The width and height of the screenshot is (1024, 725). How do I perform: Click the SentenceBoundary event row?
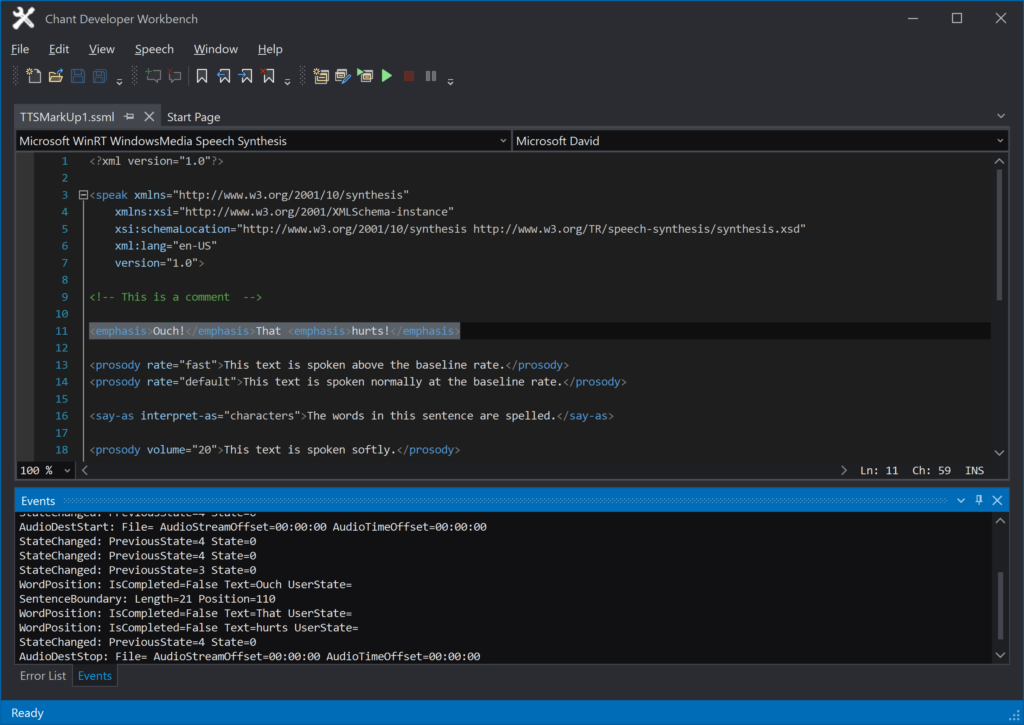coord(147,599)
